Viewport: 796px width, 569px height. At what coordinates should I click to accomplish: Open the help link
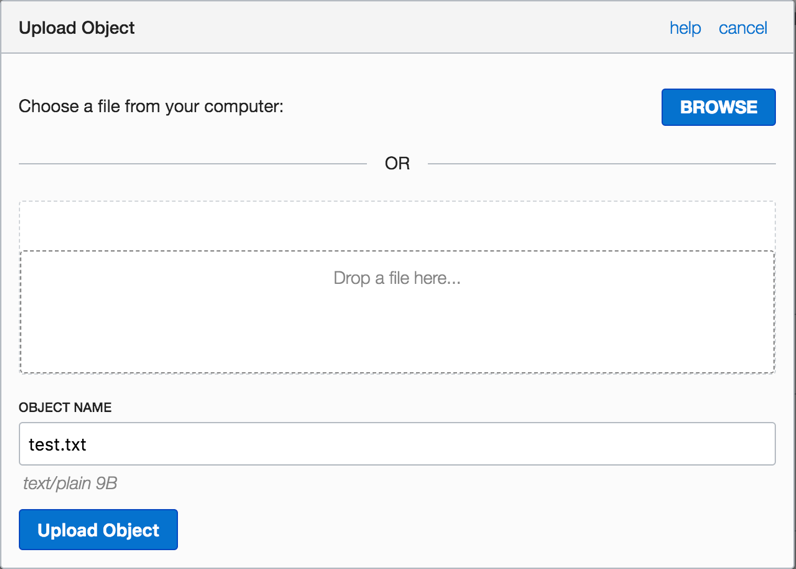click(685, 28)
